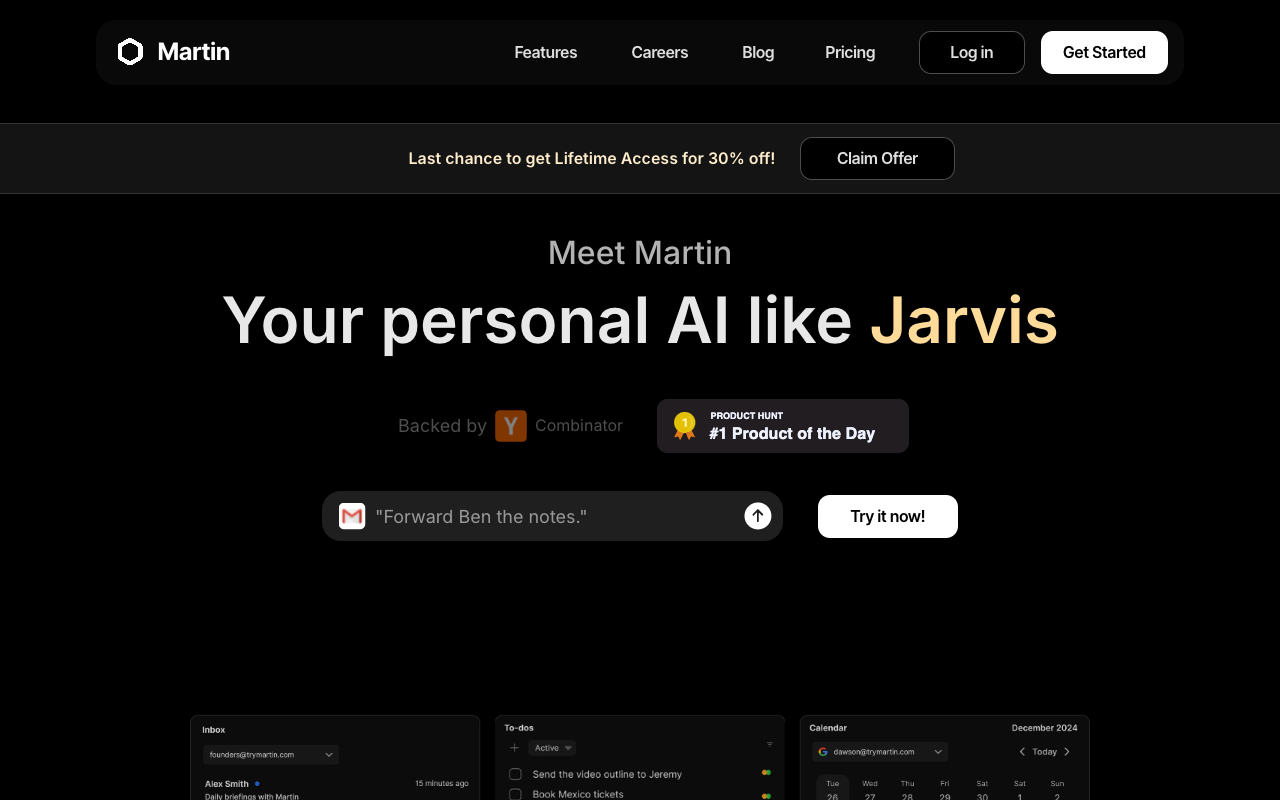Viewport: 1280px width, 800px height.
Task: Click the Y Combinator icon
Action: [x=511, y=425]
